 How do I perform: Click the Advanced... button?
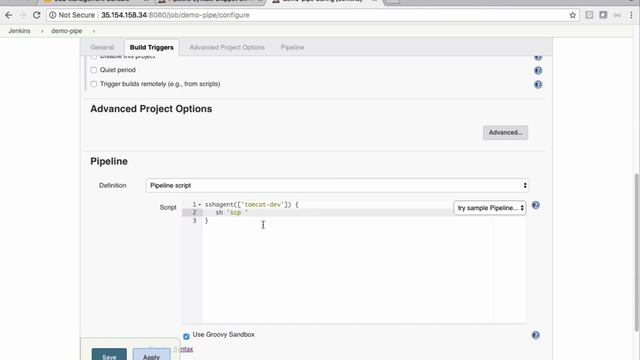[x=505, y=133]
